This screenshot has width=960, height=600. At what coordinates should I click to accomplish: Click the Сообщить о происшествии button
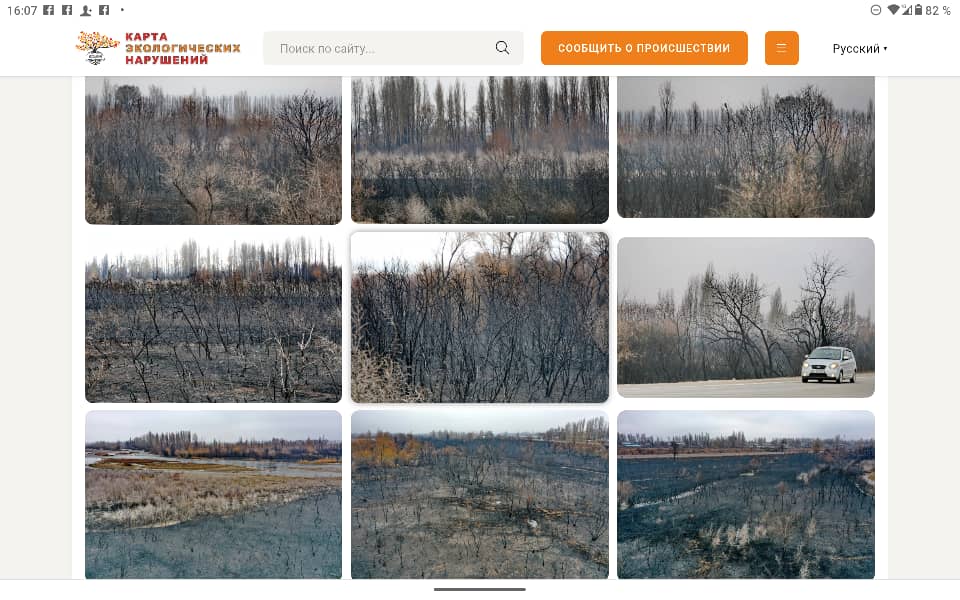(x=644, y=48)
